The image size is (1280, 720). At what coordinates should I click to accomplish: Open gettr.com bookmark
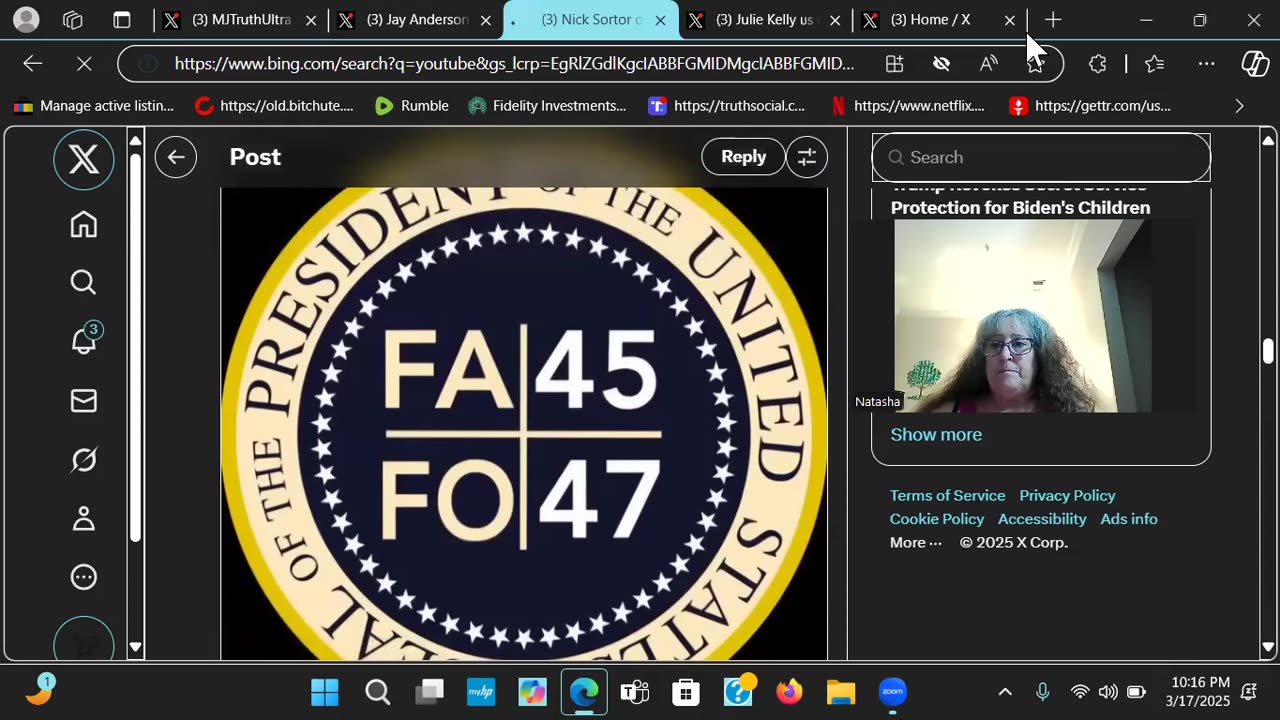pyautogui.click(x=1090, y=106)
